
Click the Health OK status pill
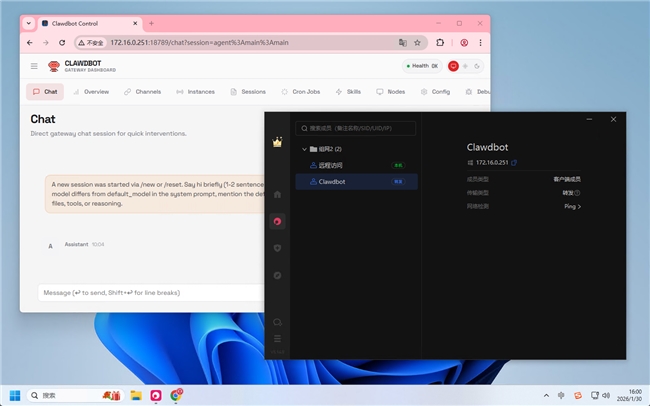click(x=422, y=66)
